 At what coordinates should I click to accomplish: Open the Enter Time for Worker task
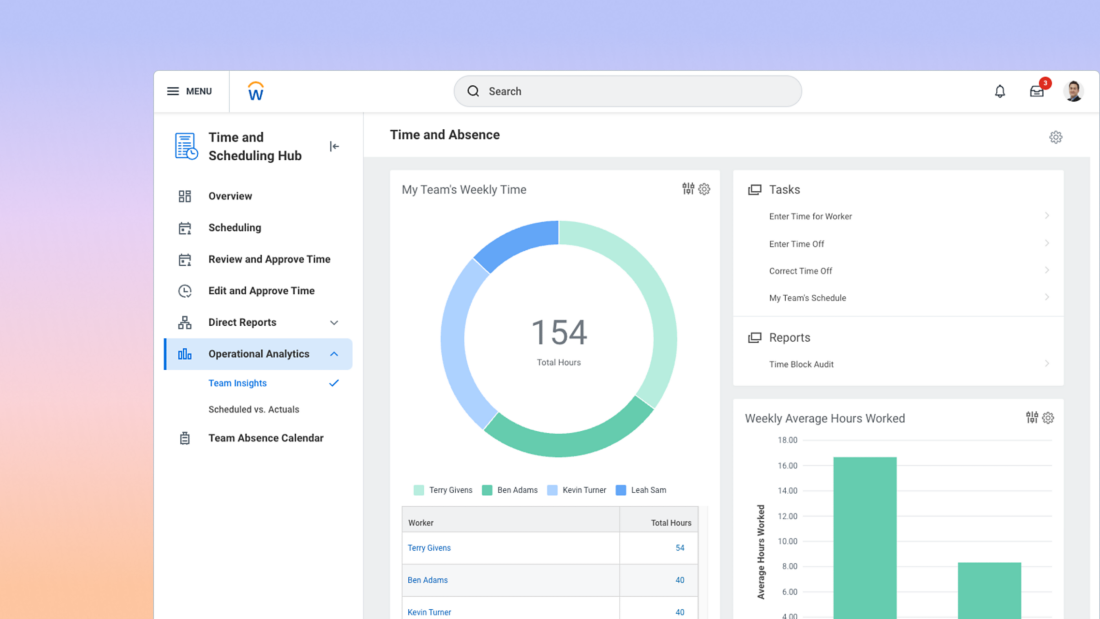click(810, 216)
